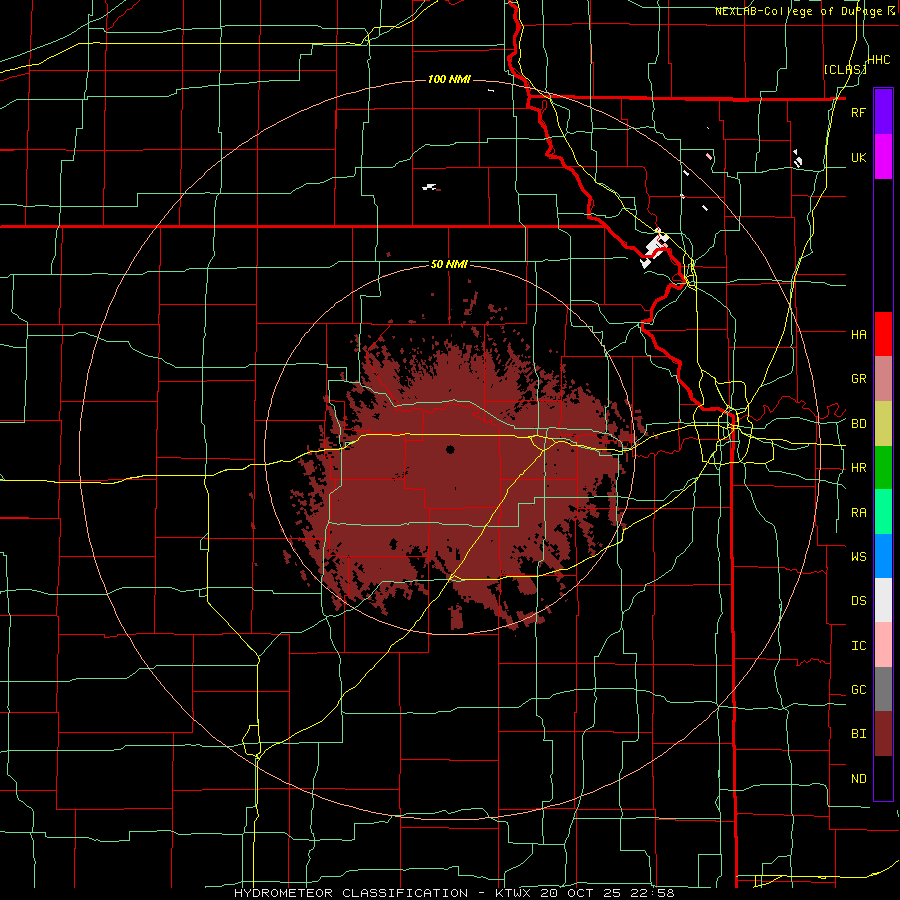Click the 'HR' legend label
Image resolution: width=900 pixels, height=900 pixels.
pos(858,468)
